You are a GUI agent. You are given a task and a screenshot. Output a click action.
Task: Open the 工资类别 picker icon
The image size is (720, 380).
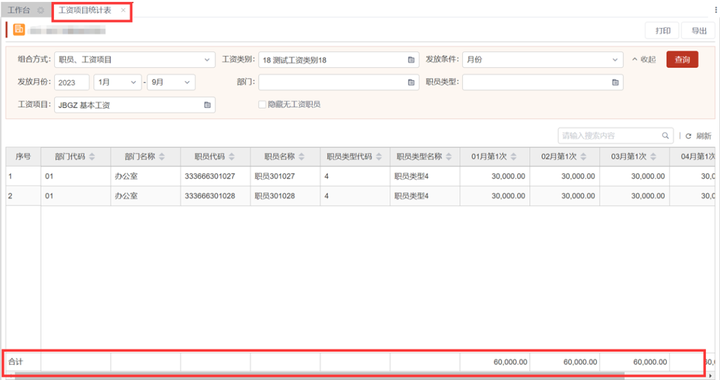pos(411,60)
